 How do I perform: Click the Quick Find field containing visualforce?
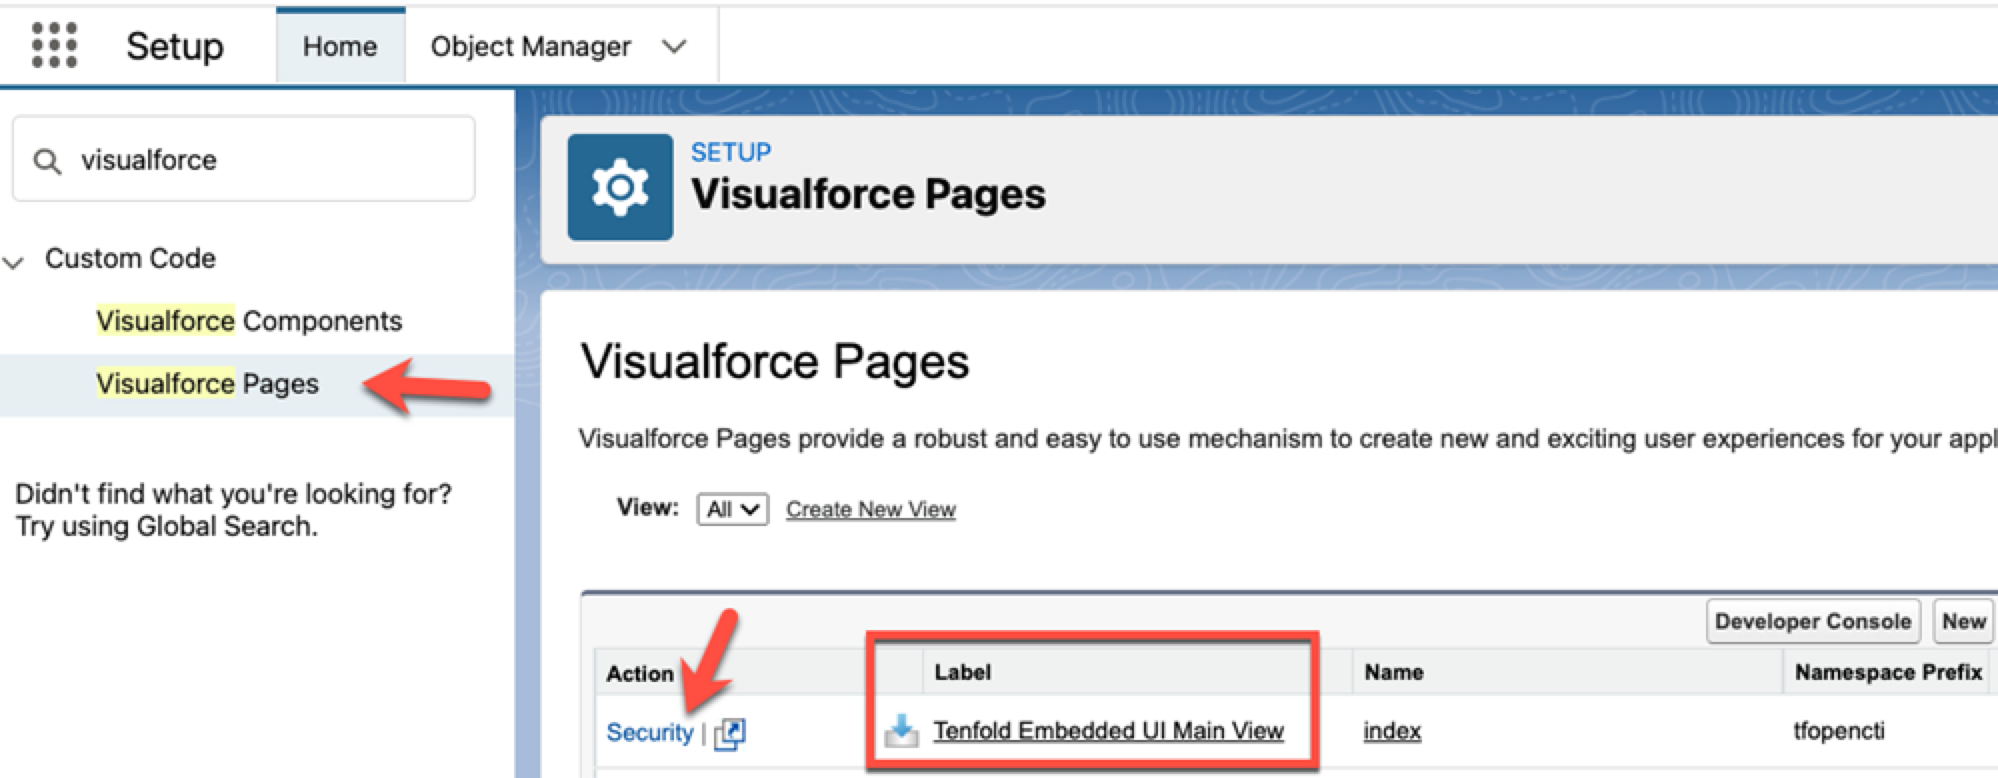pyautogui.click(x=244, y=159)
